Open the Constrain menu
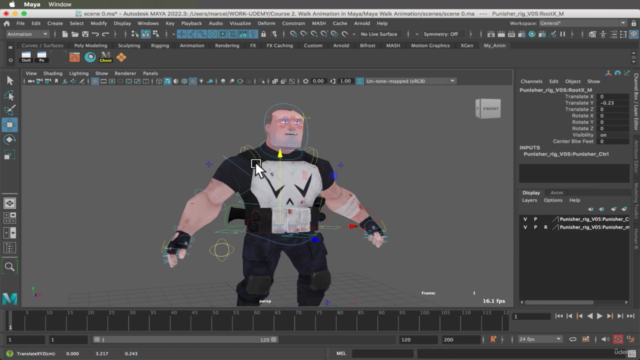Screen dimensions: 640x360 (293, 23)
